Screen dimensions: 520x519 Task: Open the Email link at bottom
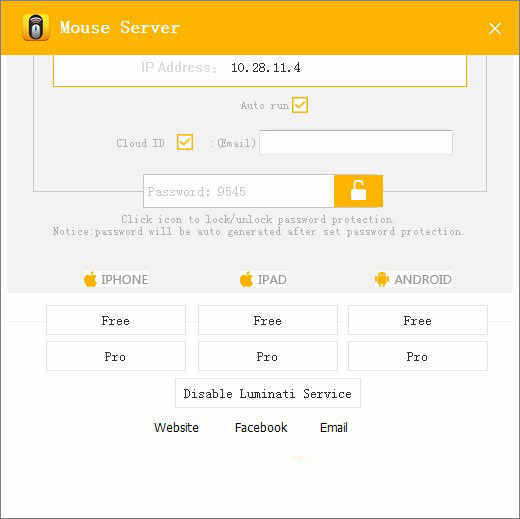tap(334, 427)
